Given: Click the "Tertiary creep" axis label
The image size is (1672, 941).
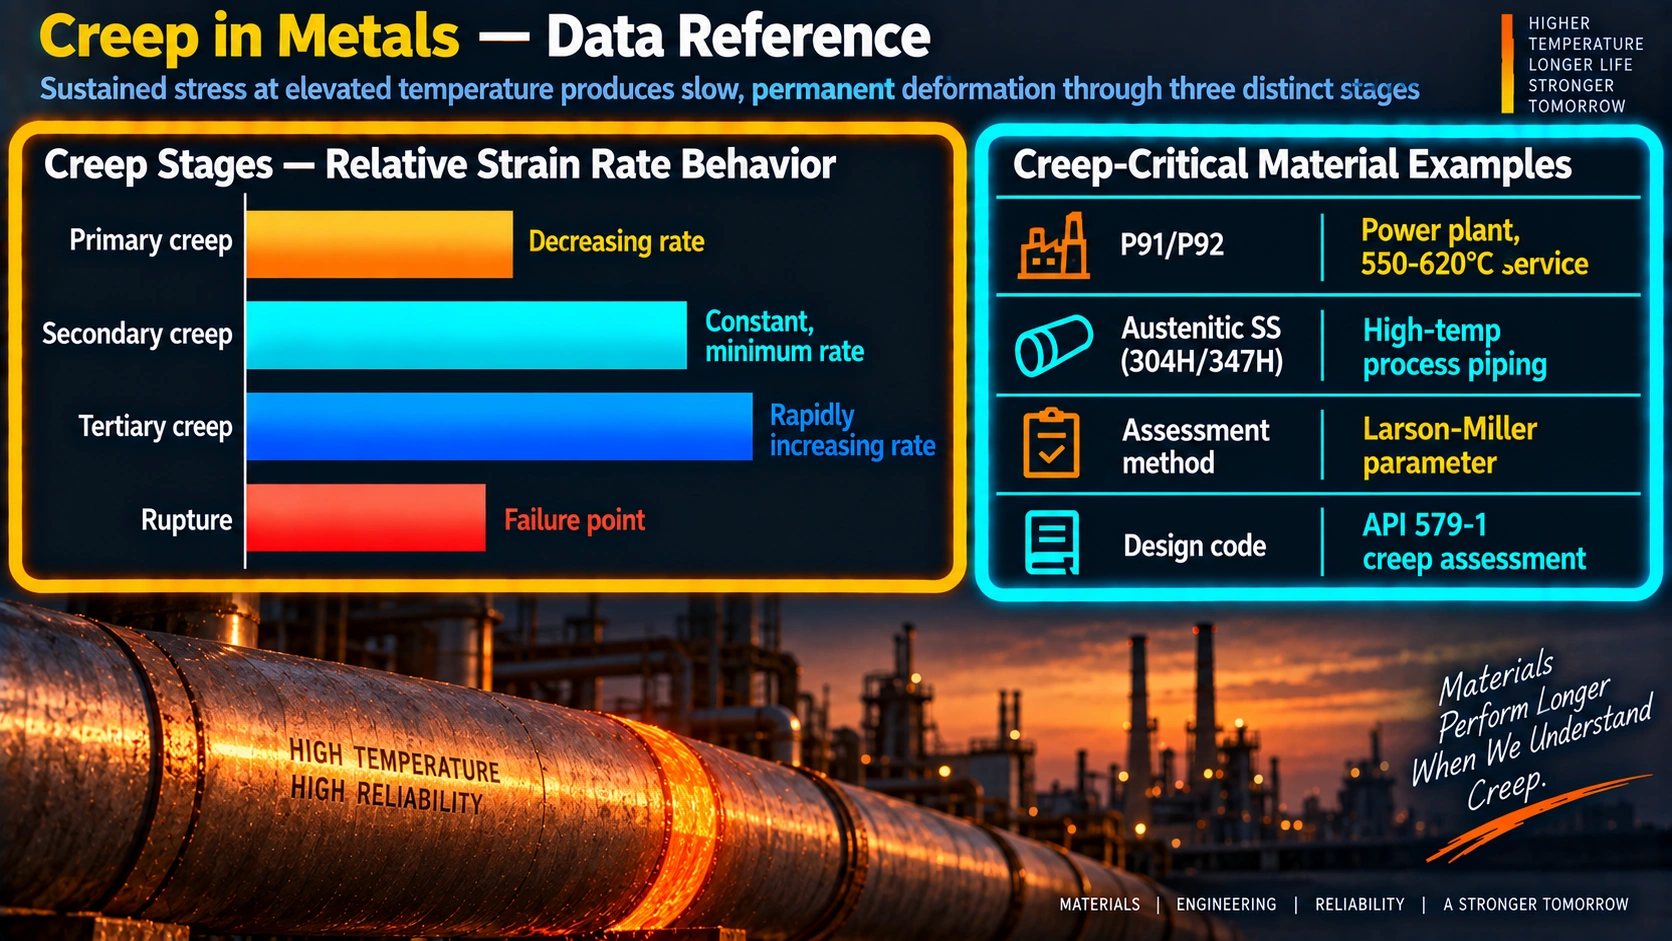Looking at the screenshot, I should (x=156, y=427).
